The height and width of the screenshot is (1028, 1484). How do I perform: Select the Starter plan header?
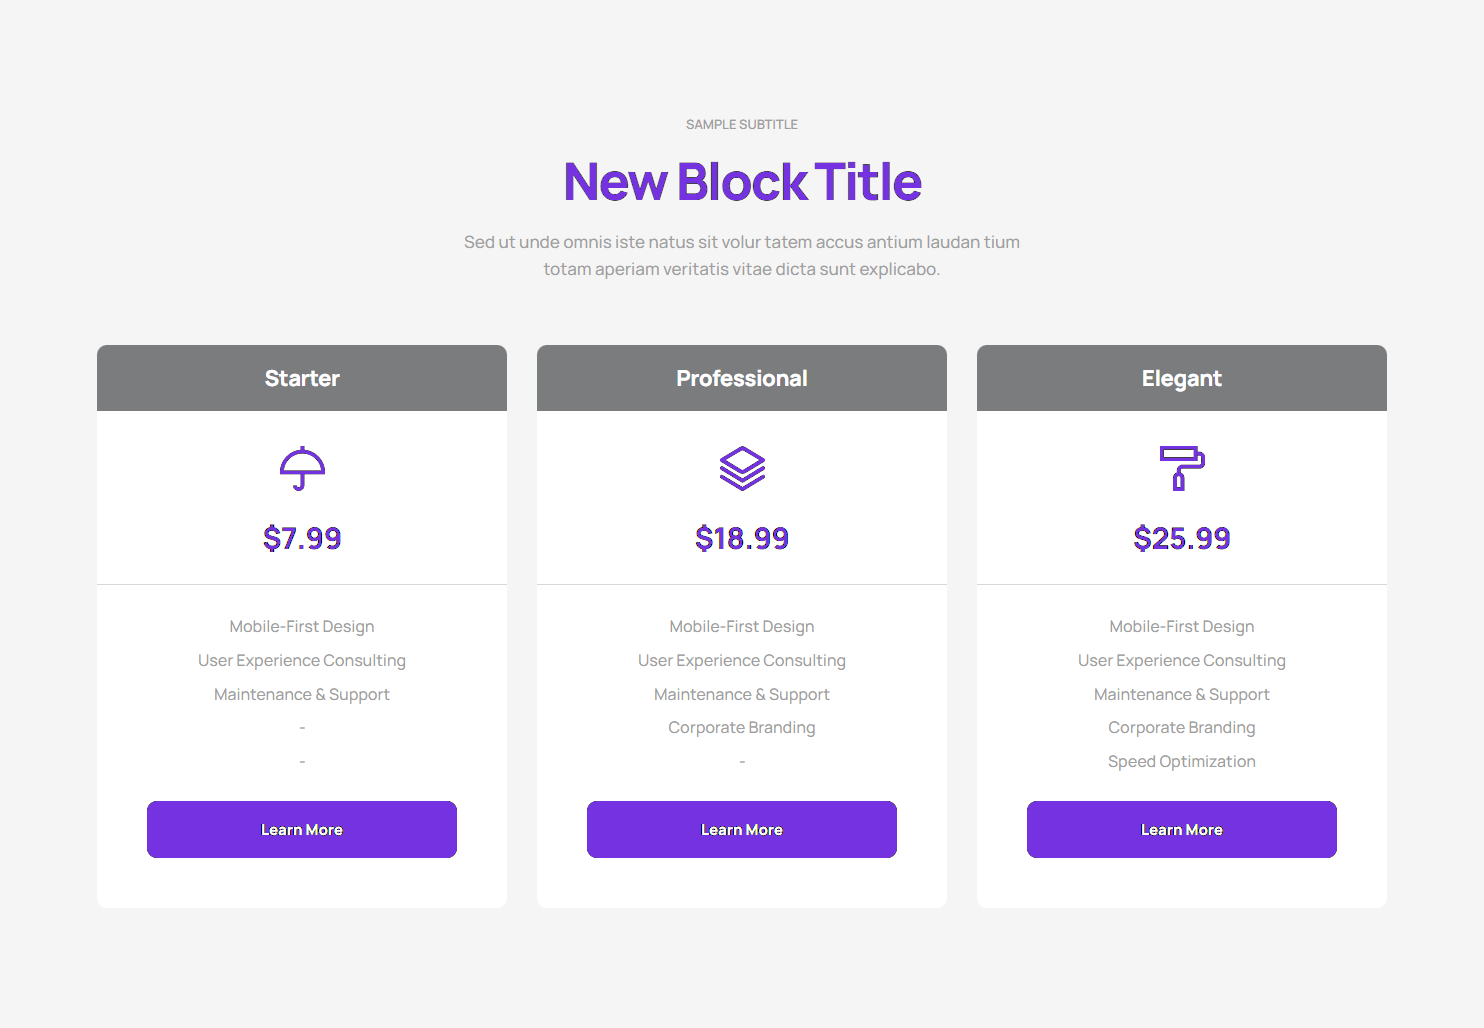[302, 378]
